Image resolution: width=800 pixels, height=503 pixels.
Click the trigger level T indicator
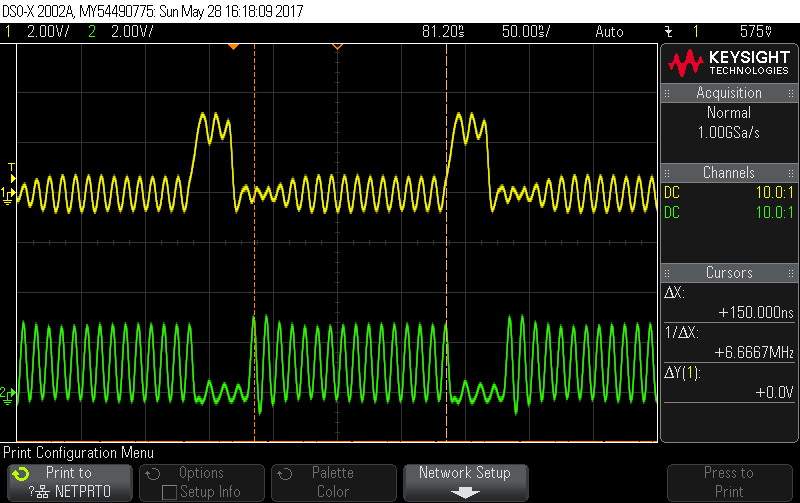click(12, 173)
